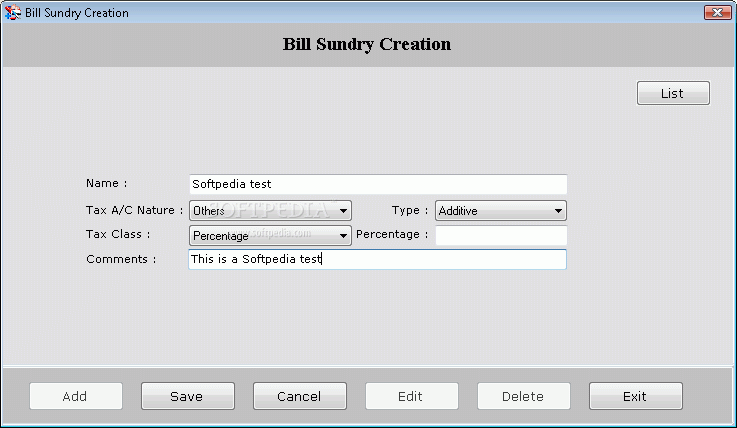This screenshot has height=428, width=737.
Task: Click the Add button
Action: pos(76,396)
